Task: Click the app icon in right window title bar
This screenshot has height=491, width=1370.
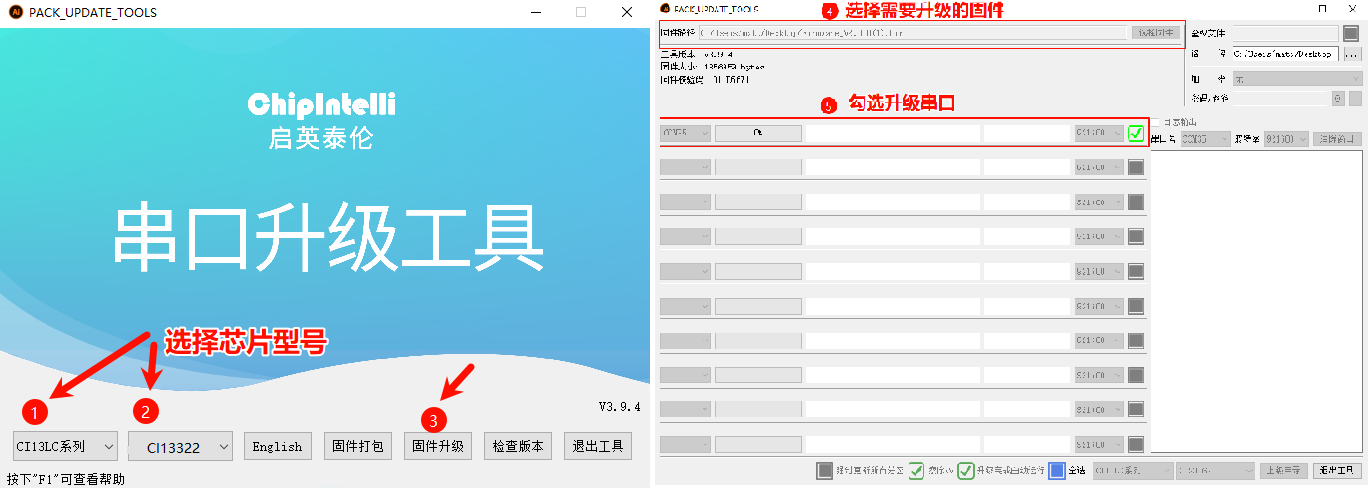Action: 666,9
